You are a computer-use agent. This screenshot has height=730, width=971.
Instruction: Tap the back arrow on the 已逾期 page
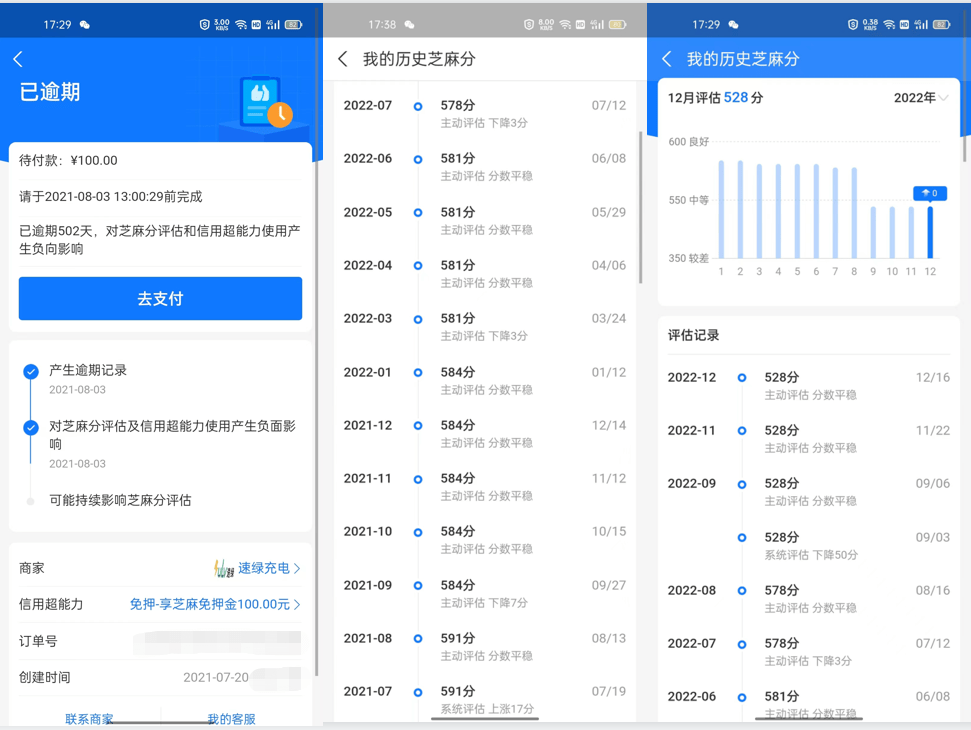(18, 58)
